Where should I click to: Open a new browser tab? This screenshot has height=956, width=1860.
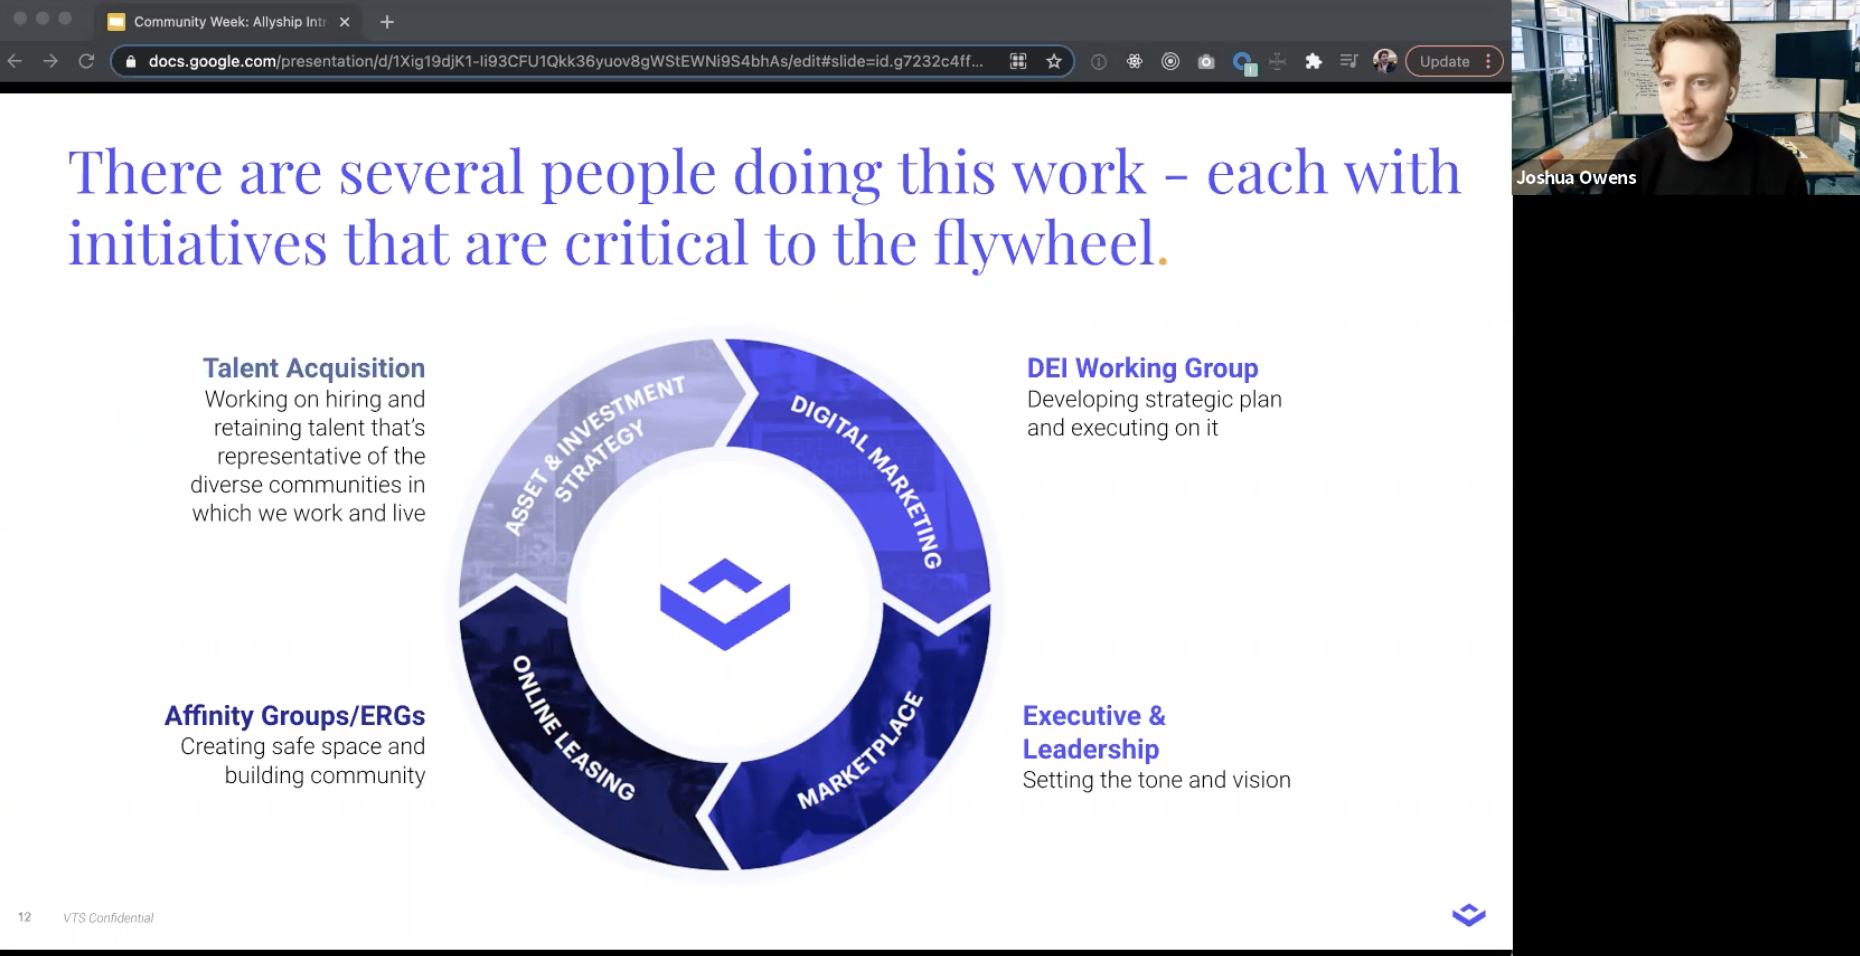[387, 21]
